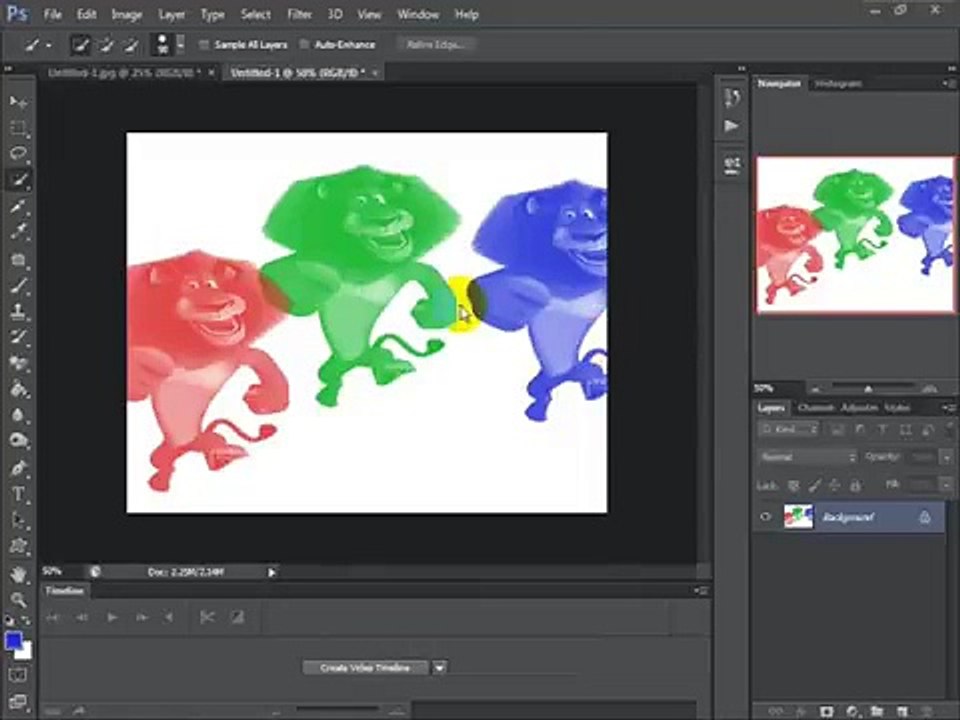Open the Opacity slider dropdown arrow

[947, 457]
